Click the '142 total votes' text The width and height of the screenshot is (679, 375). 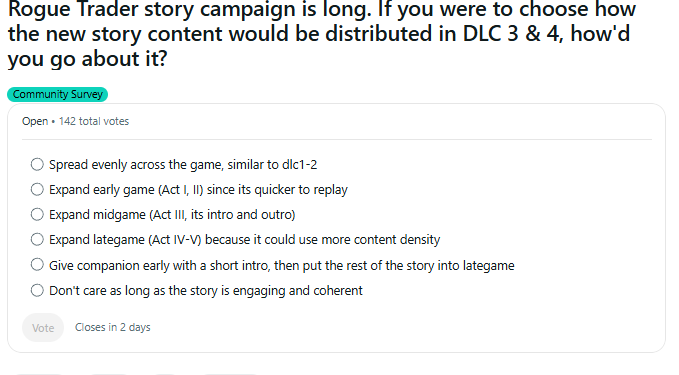tap(94, 121)
